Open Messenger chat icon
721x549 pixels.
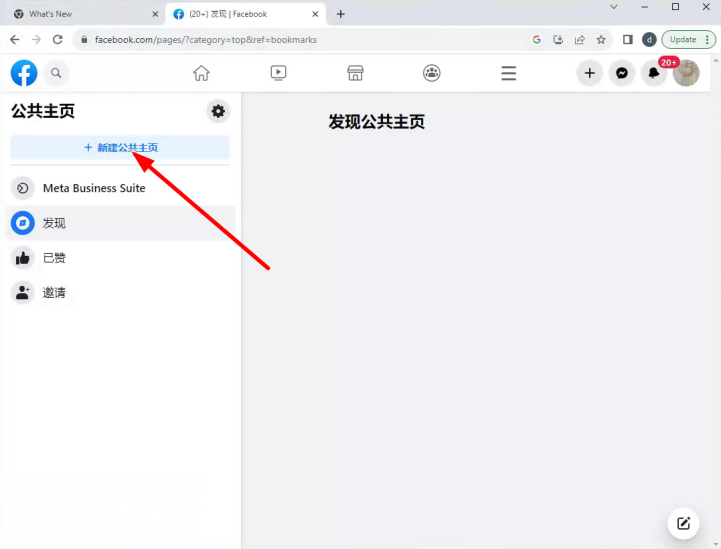click(622, 73)
